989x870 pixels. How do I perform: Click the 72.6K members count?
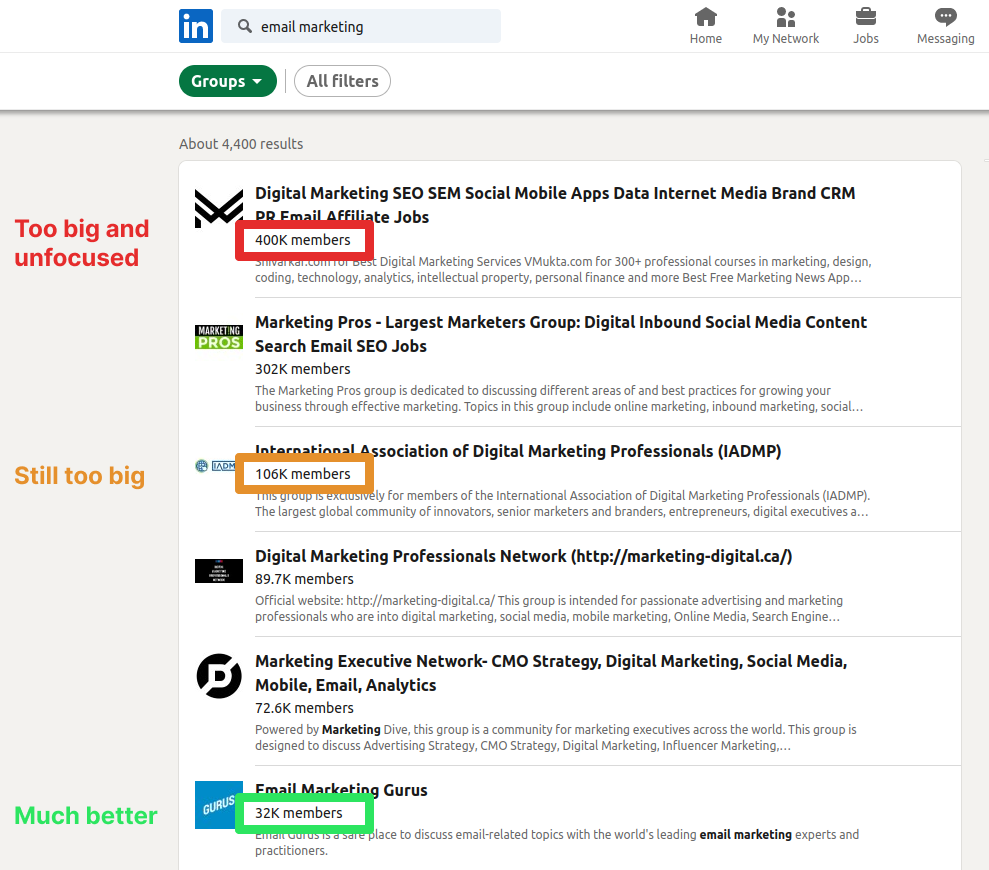[304, 708]
